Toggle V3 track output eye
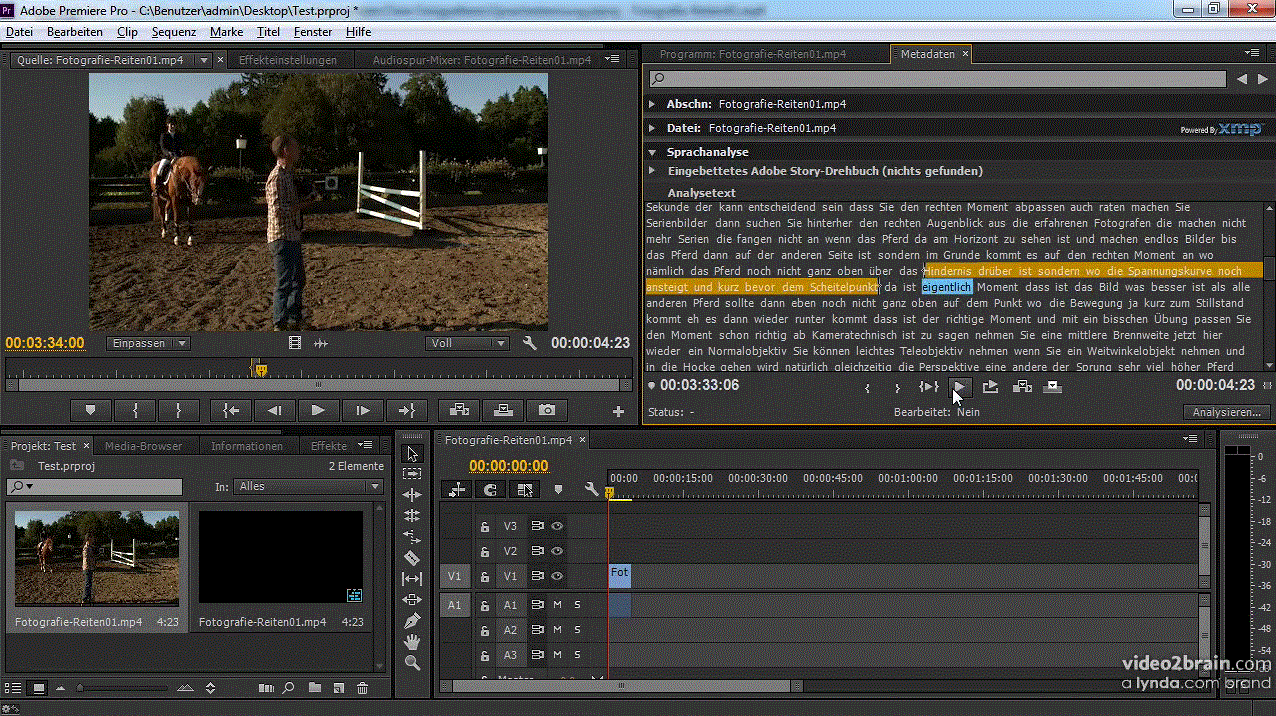The image size is (1276, 716). click(557, 525)
